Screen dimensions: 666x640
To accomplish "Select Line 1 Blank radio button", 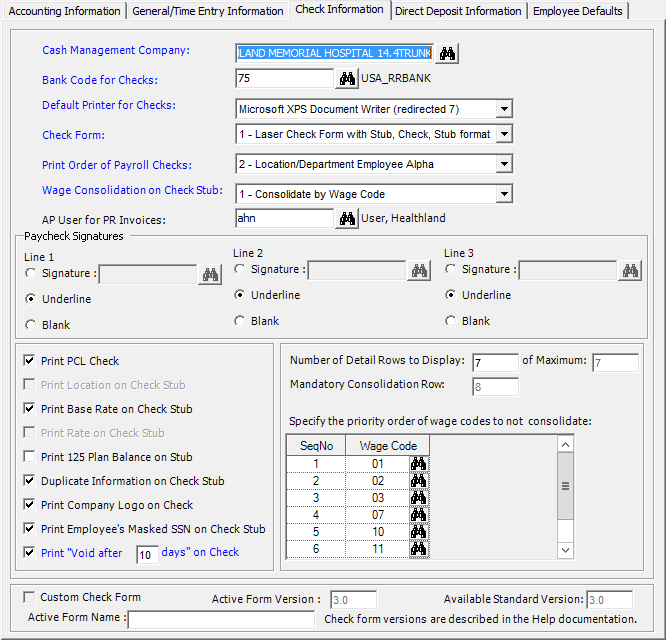I will coord(30,325).
